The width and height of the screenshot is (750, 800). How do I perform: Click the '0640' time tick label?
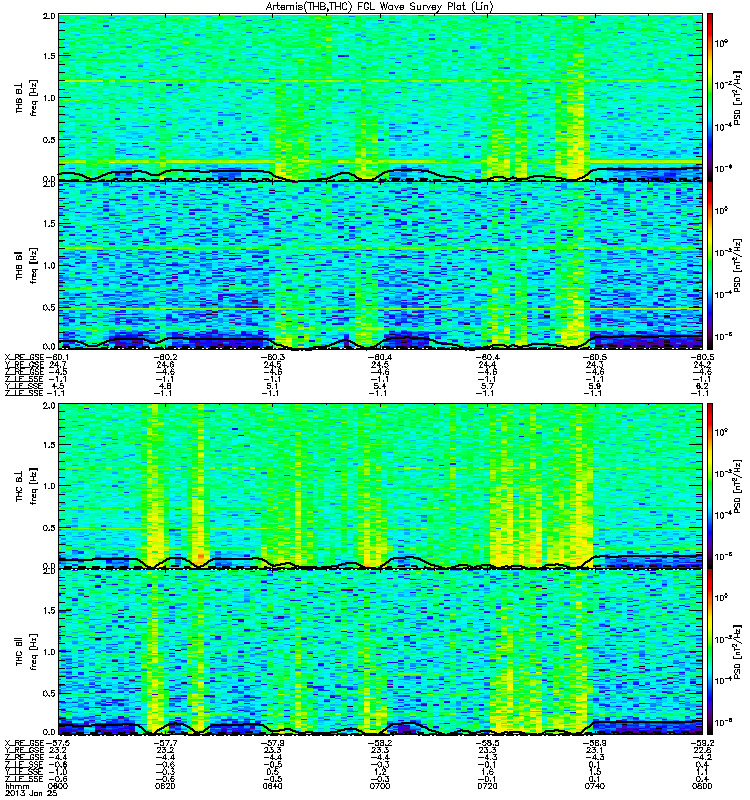tap(273, 786)
